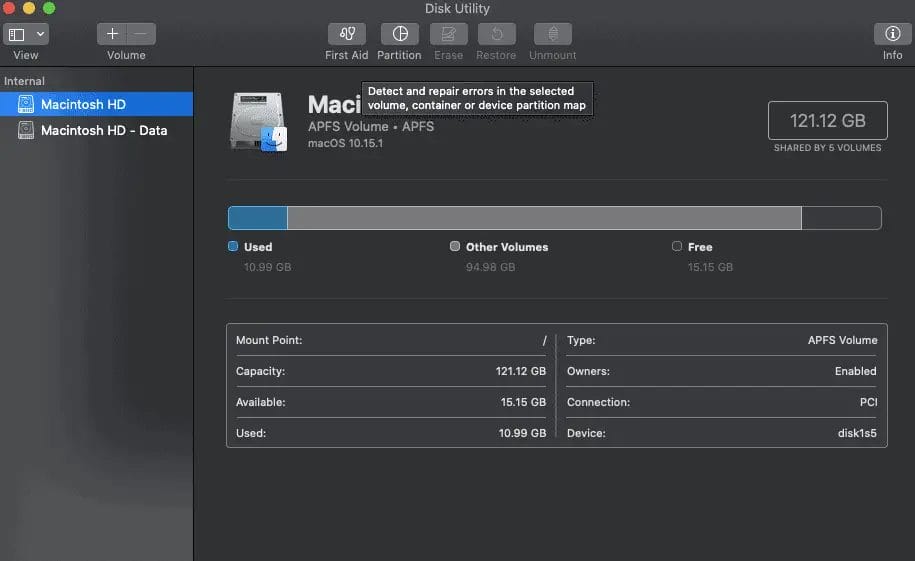Click the 10.99 GB Used legend amount

click(x=267, y=267)
